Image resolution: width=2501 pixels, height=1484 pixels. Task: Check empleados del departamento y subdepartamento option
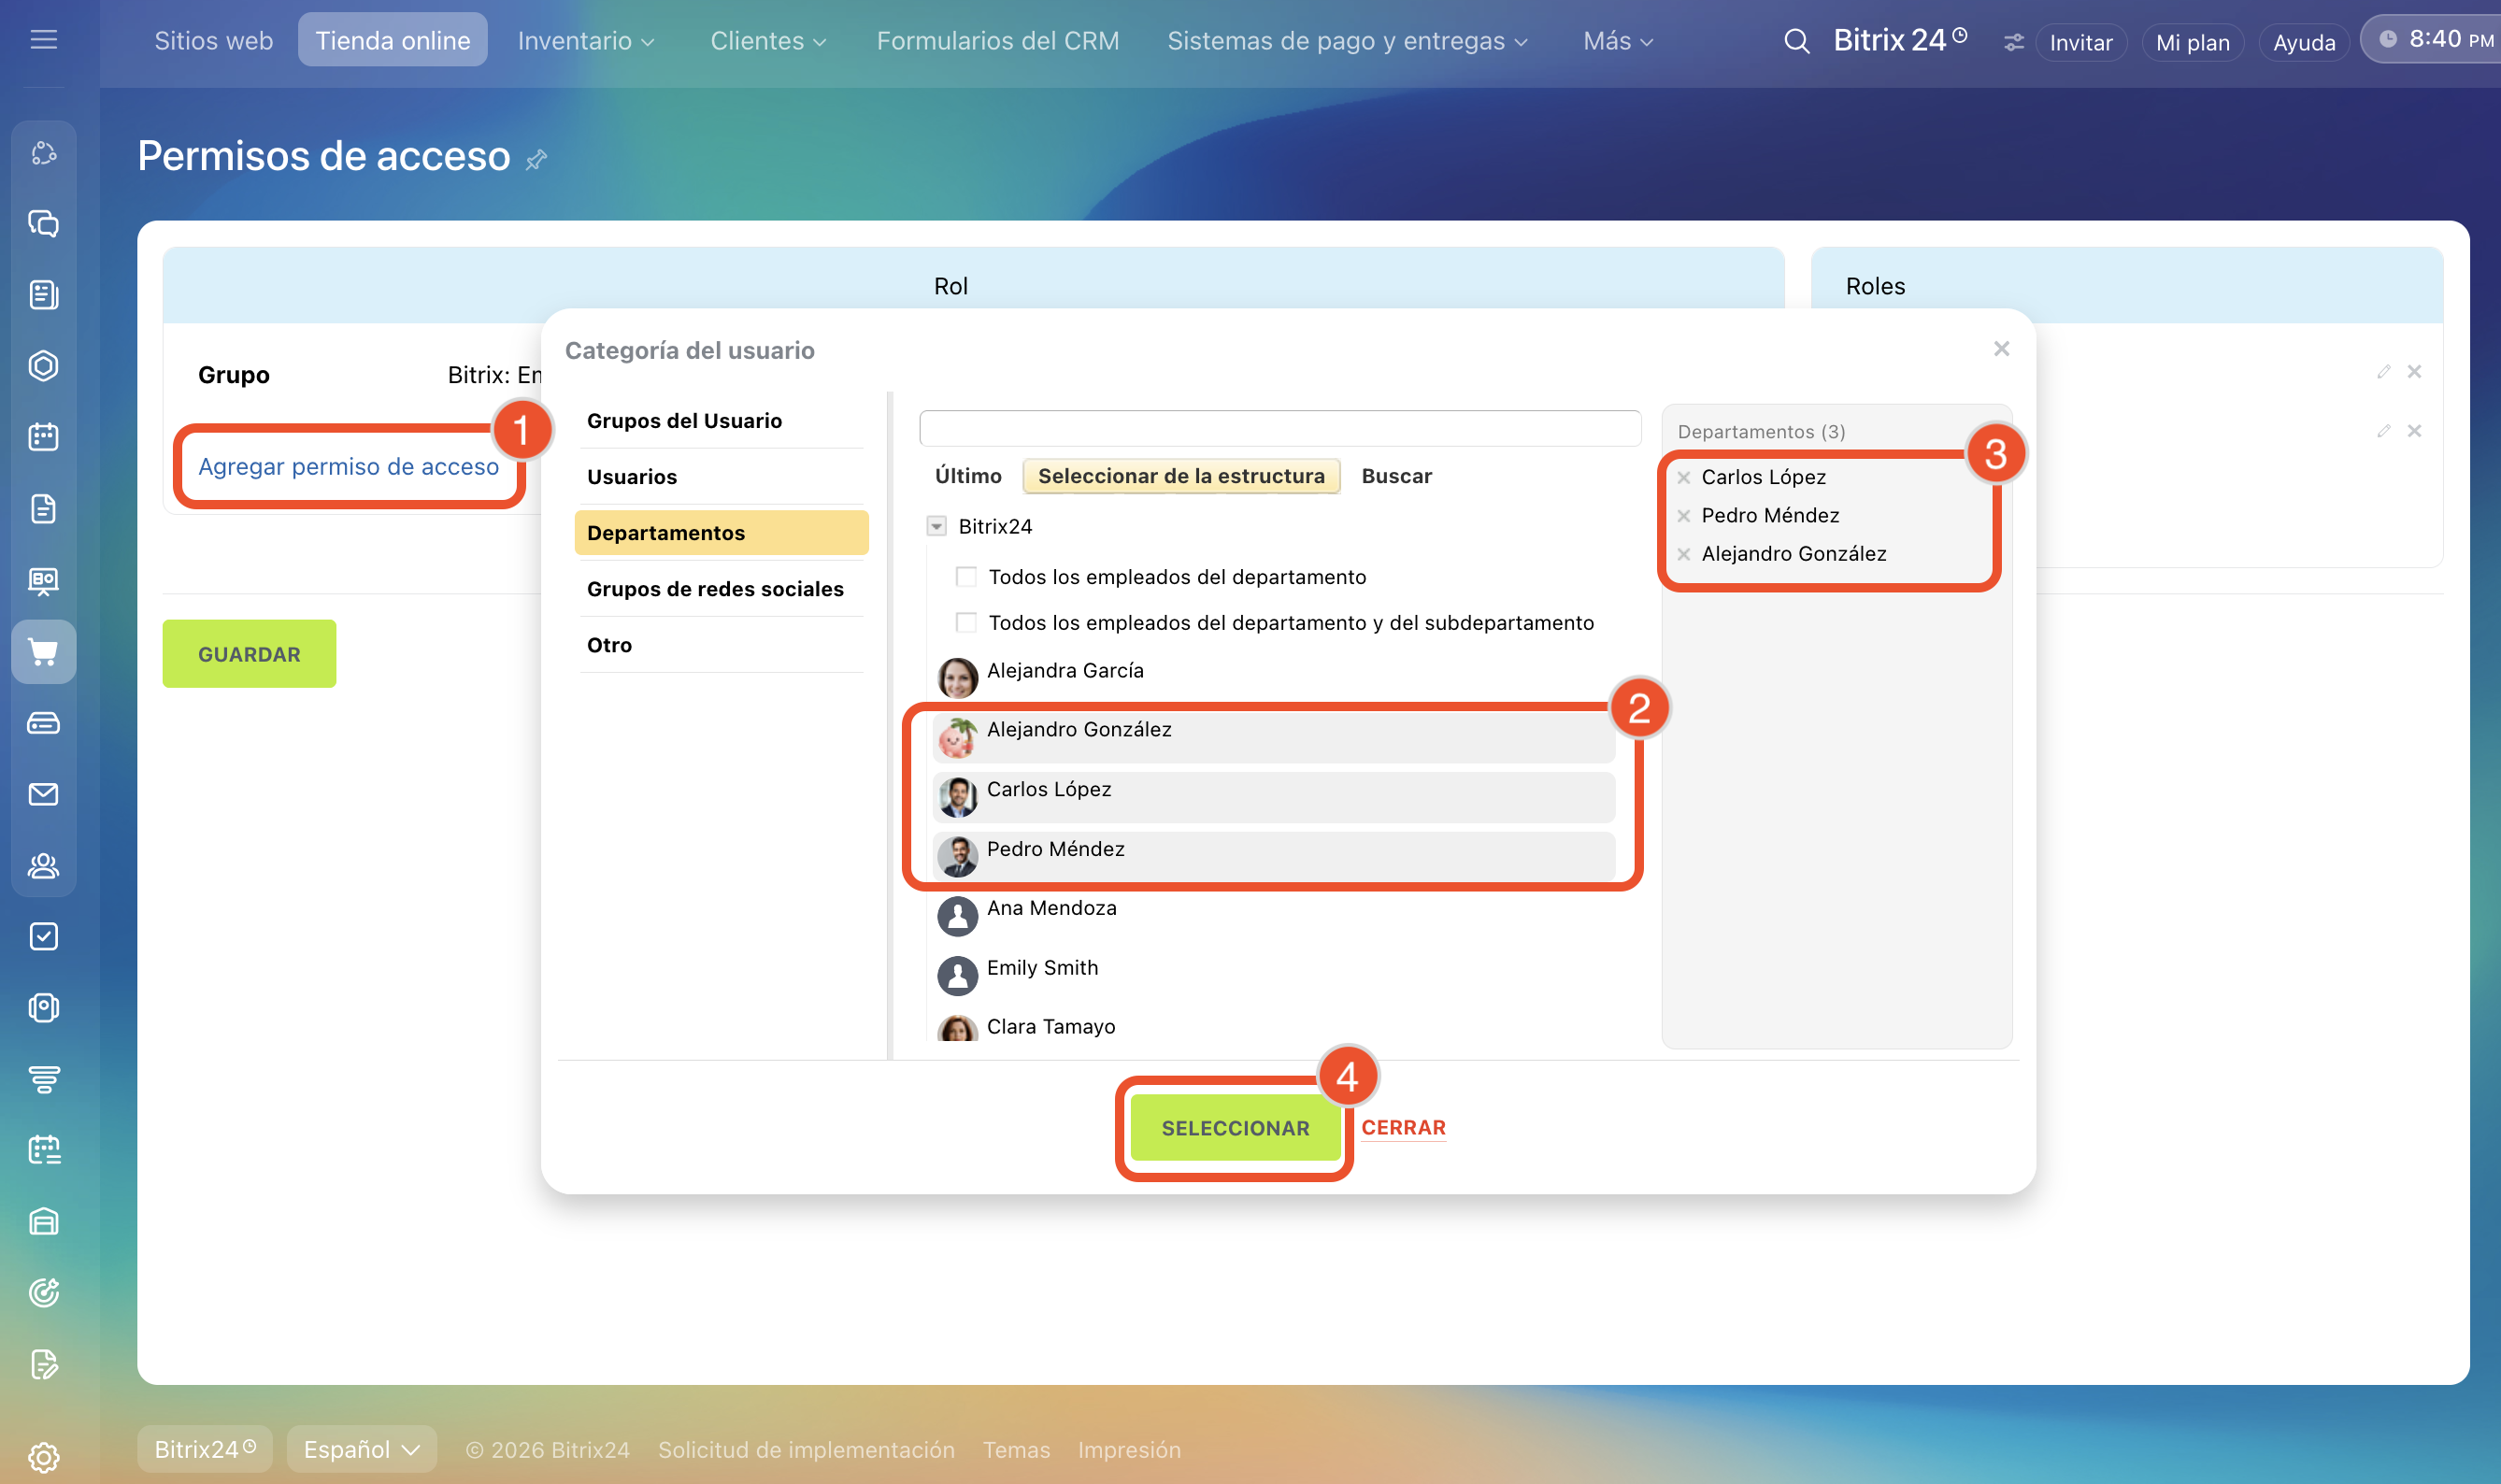tap(966, 623)
